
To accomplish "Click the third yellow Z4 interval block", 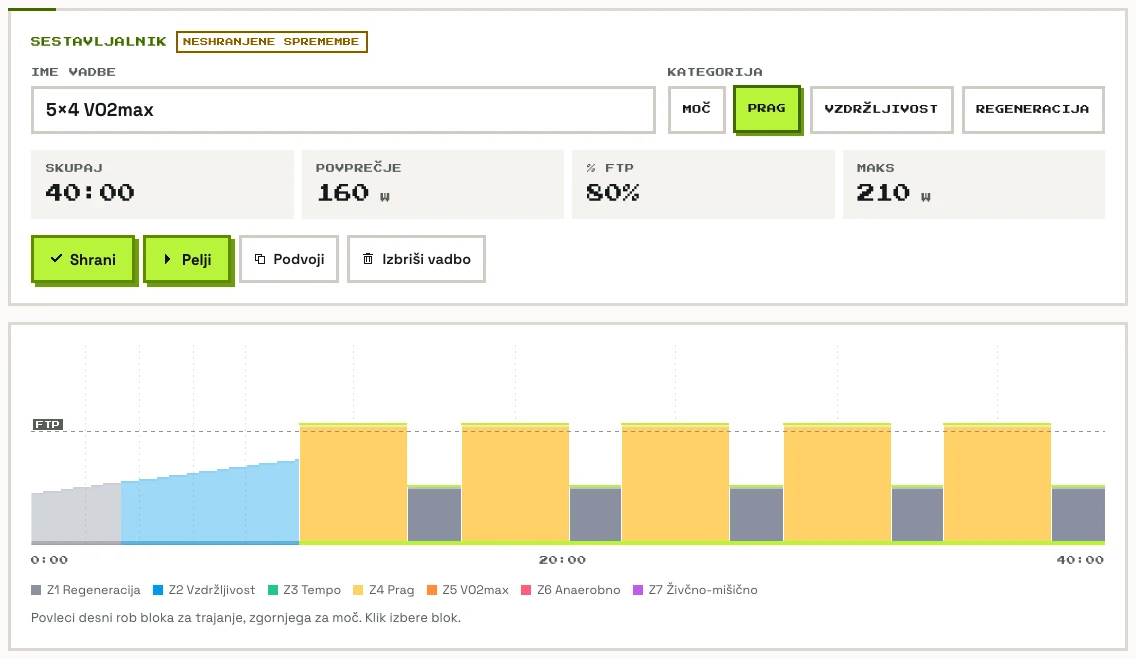I will coord(675,483).
